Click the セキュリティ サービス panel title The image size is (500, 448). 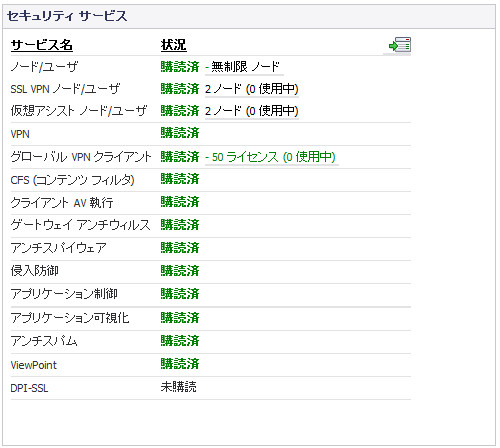click(67, 16)
